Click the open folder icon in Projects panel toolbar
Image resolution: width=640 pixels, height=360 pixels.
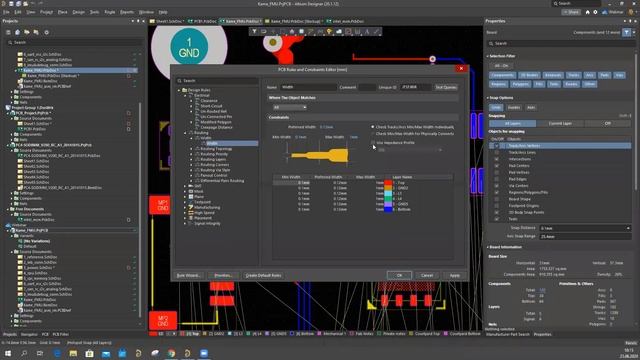click(27, 32)
